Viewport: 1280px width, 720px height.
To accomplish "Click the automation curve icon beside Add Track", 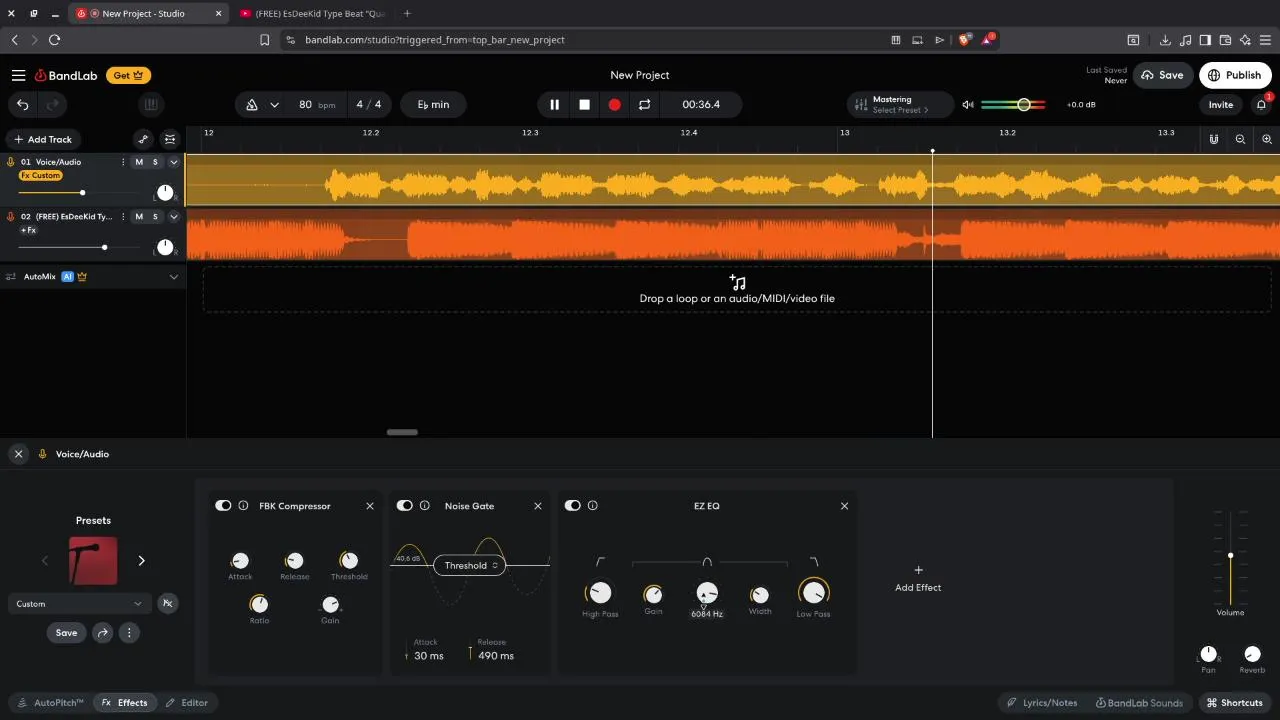I will 143,139.
